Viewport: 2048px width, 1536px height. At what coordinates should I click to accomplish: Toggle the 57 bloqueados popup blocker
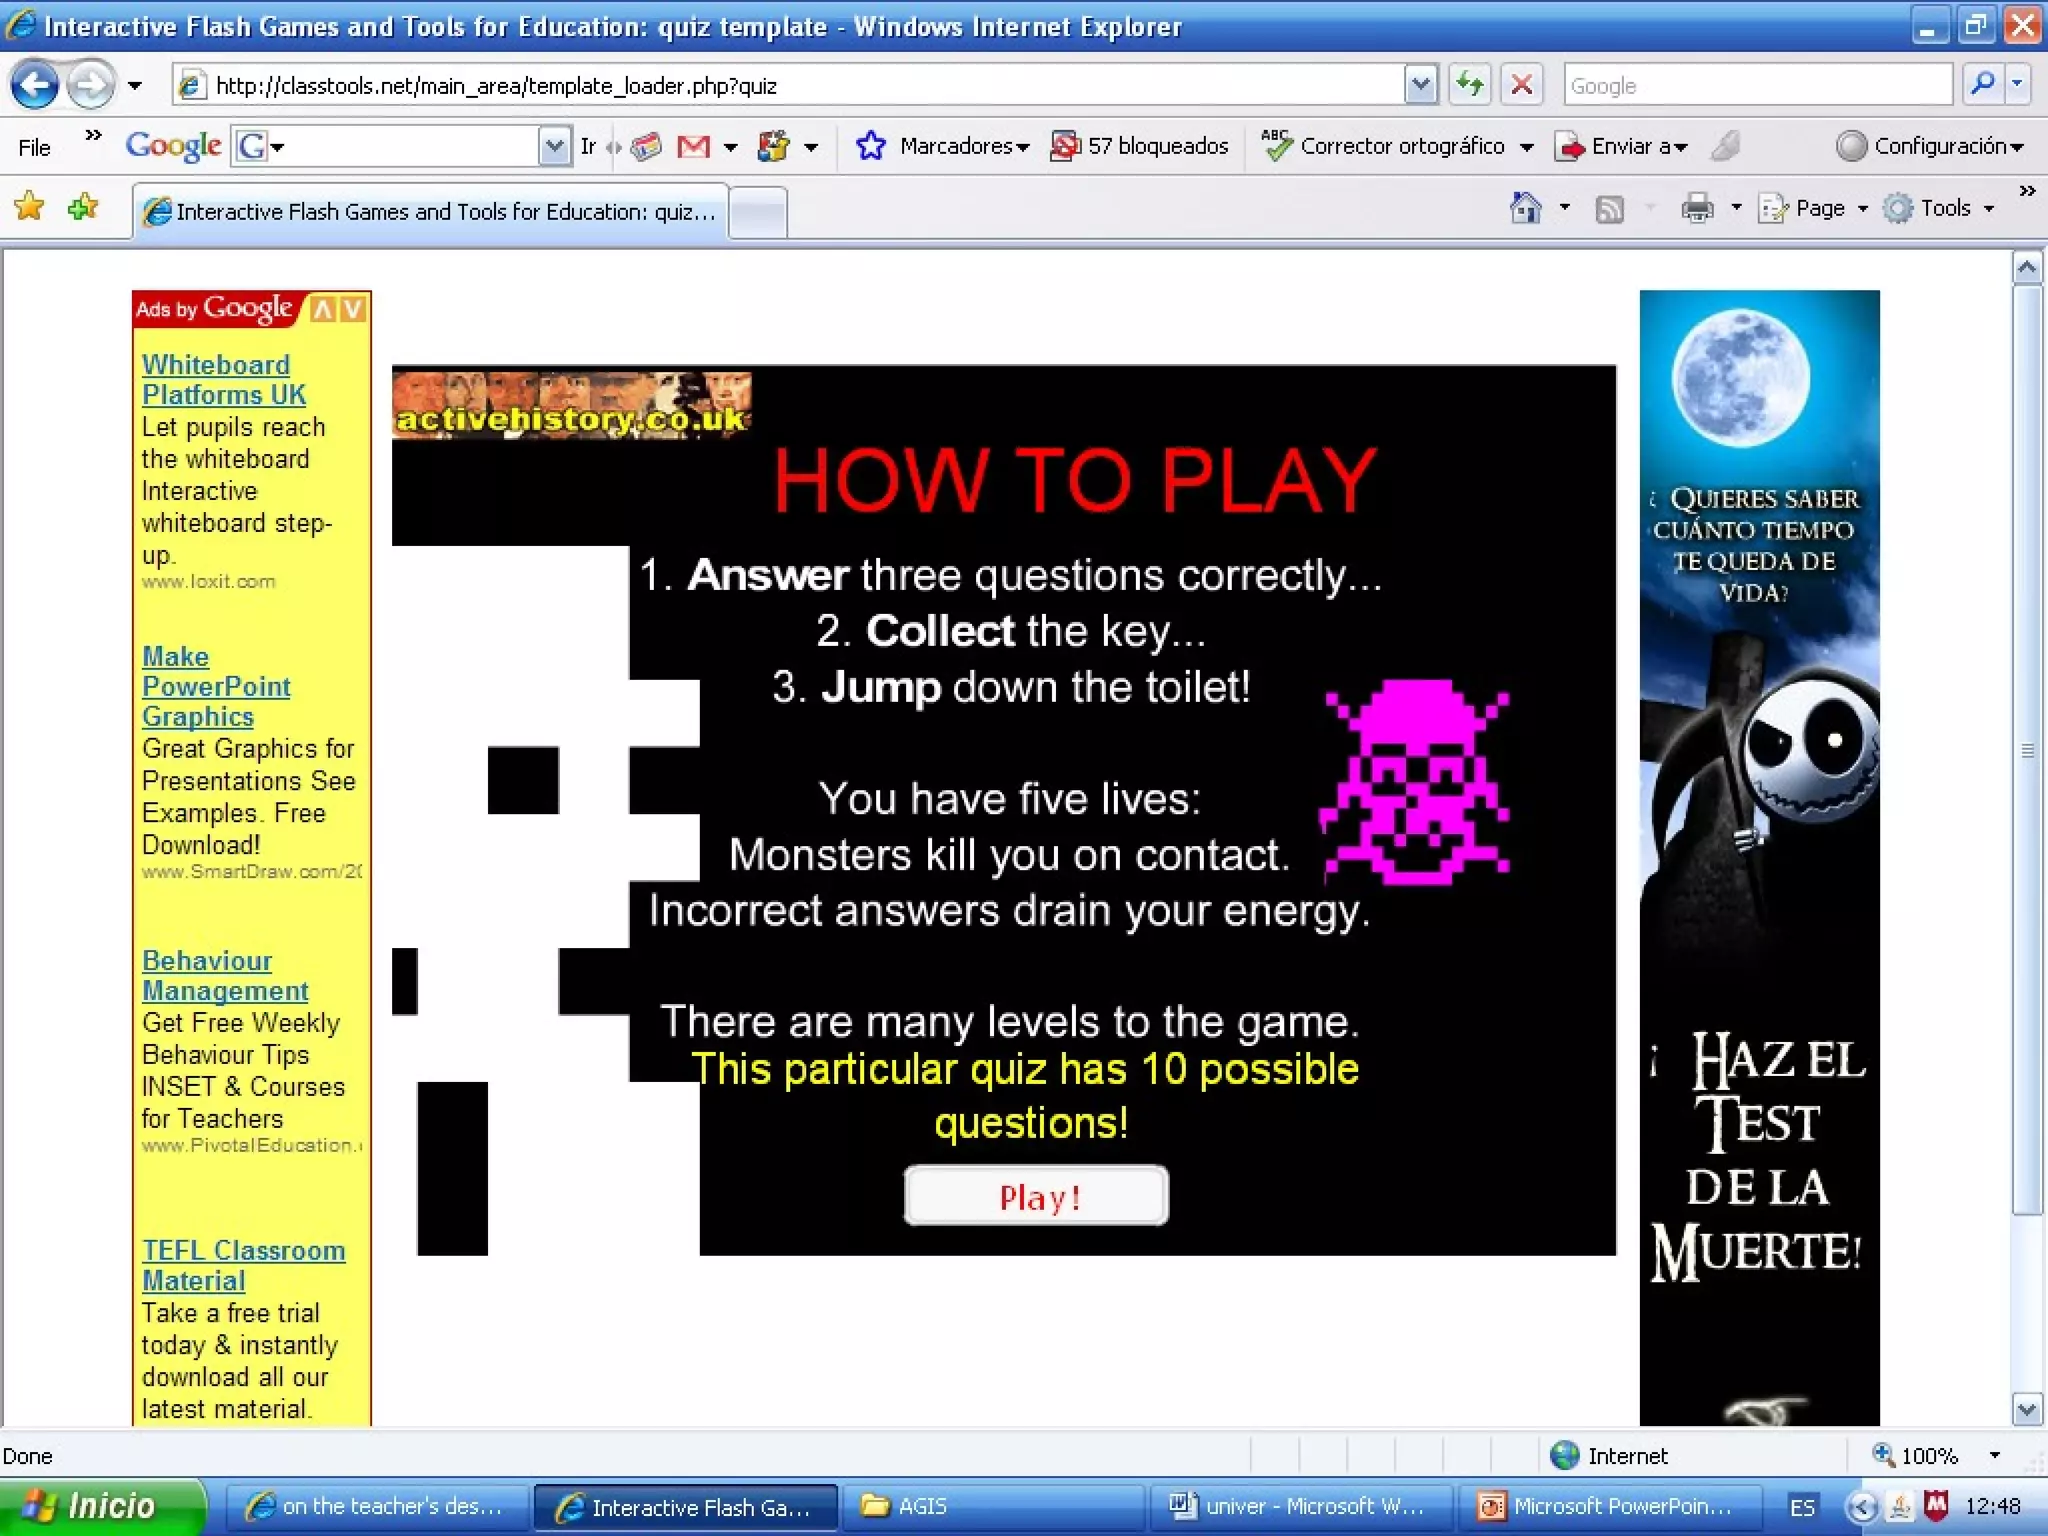point(1140,146)
